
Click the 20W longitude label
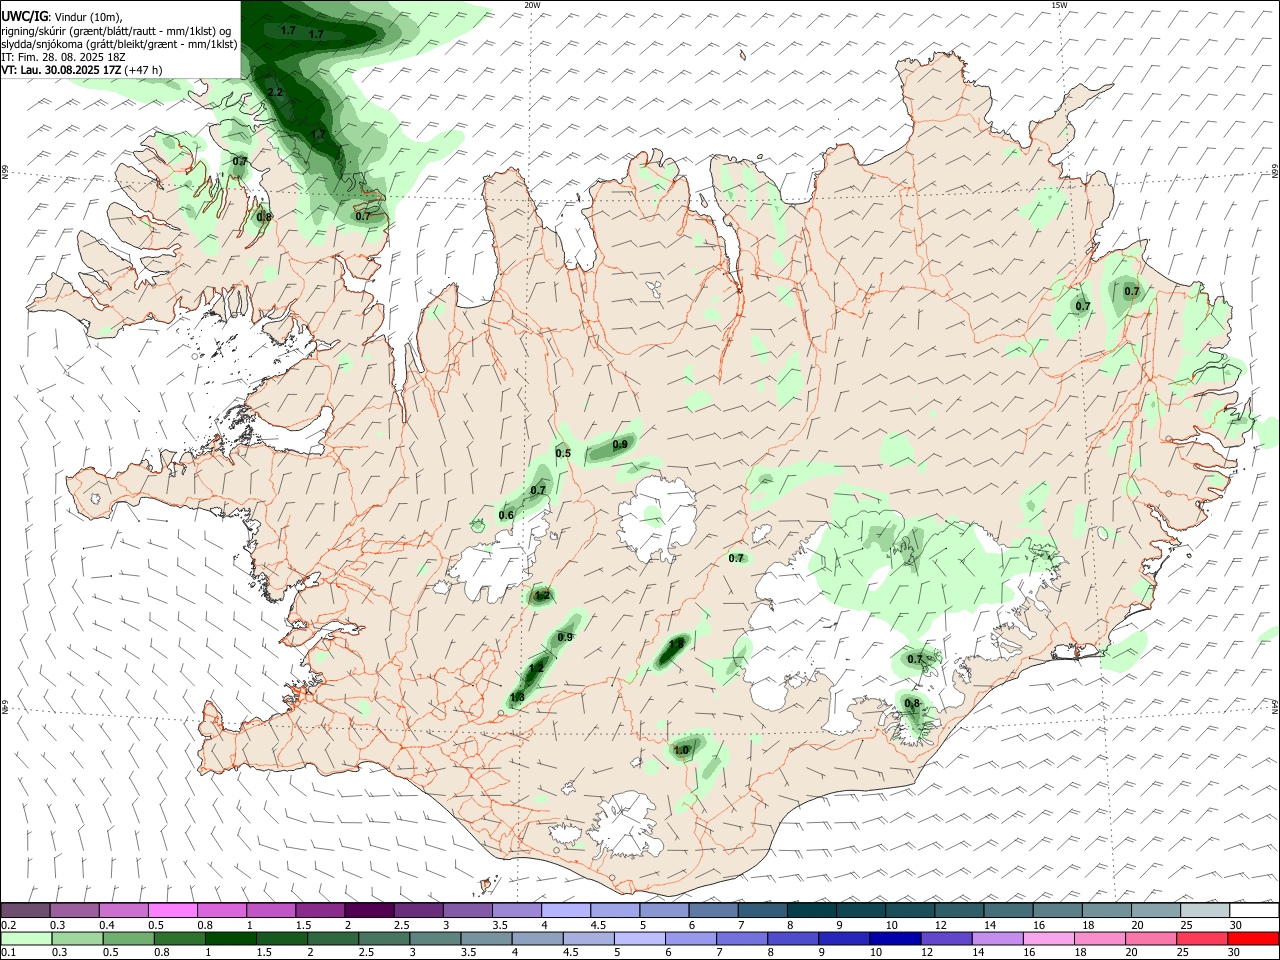(x=532, y=5)
